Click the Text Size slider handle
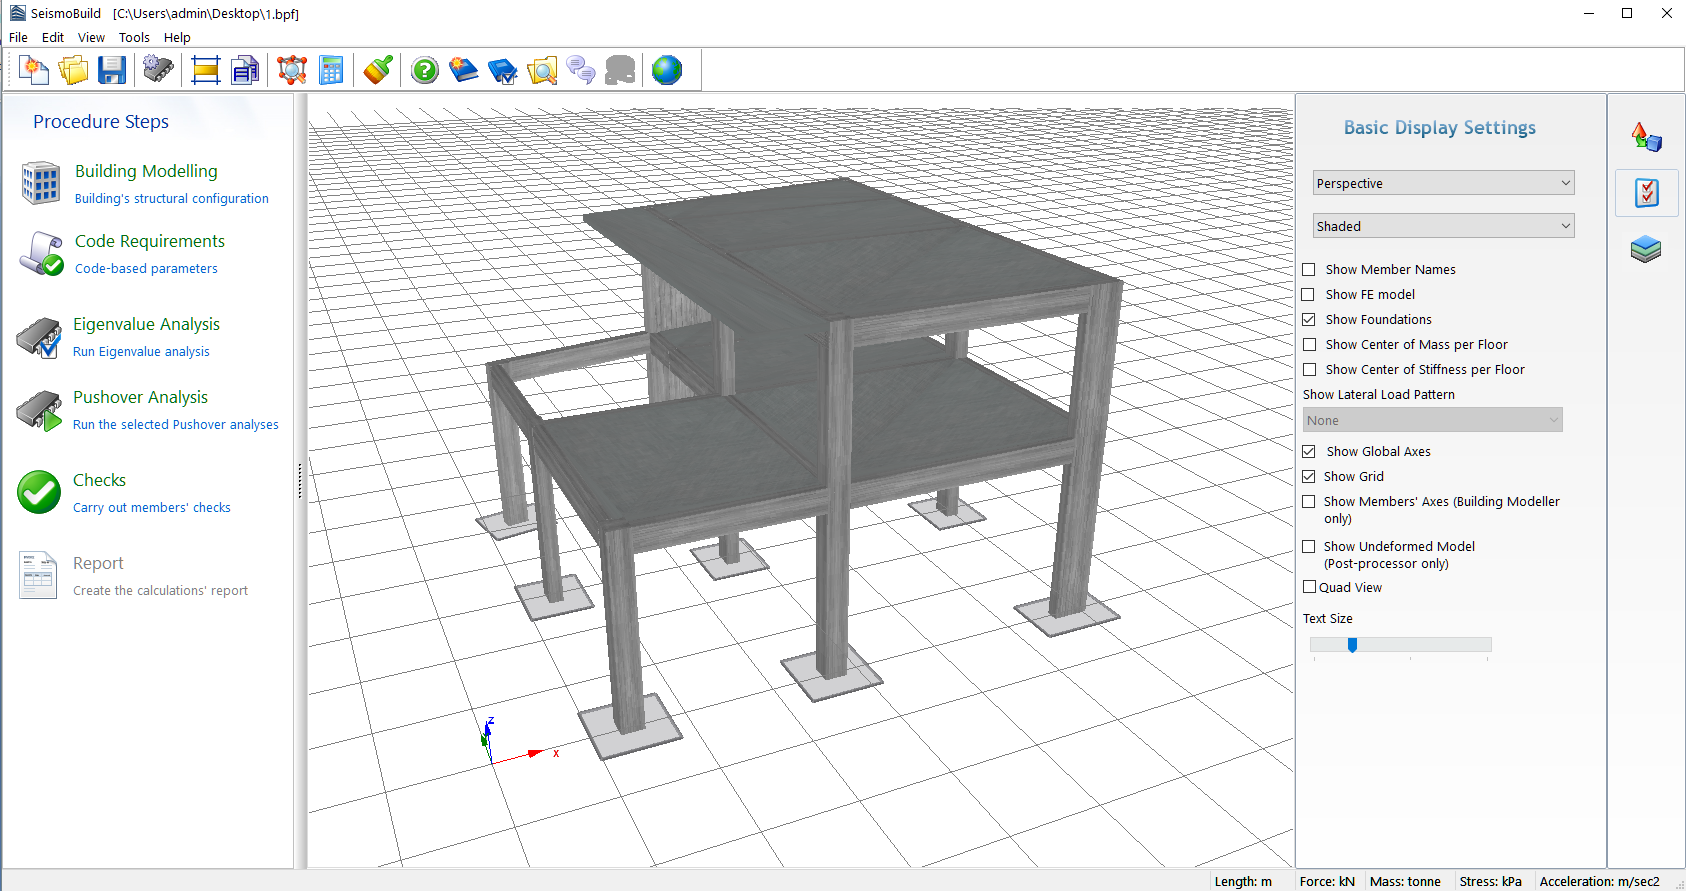Image resolution: width=1686 pixels, height=891 pixels. pos(1352,645)
